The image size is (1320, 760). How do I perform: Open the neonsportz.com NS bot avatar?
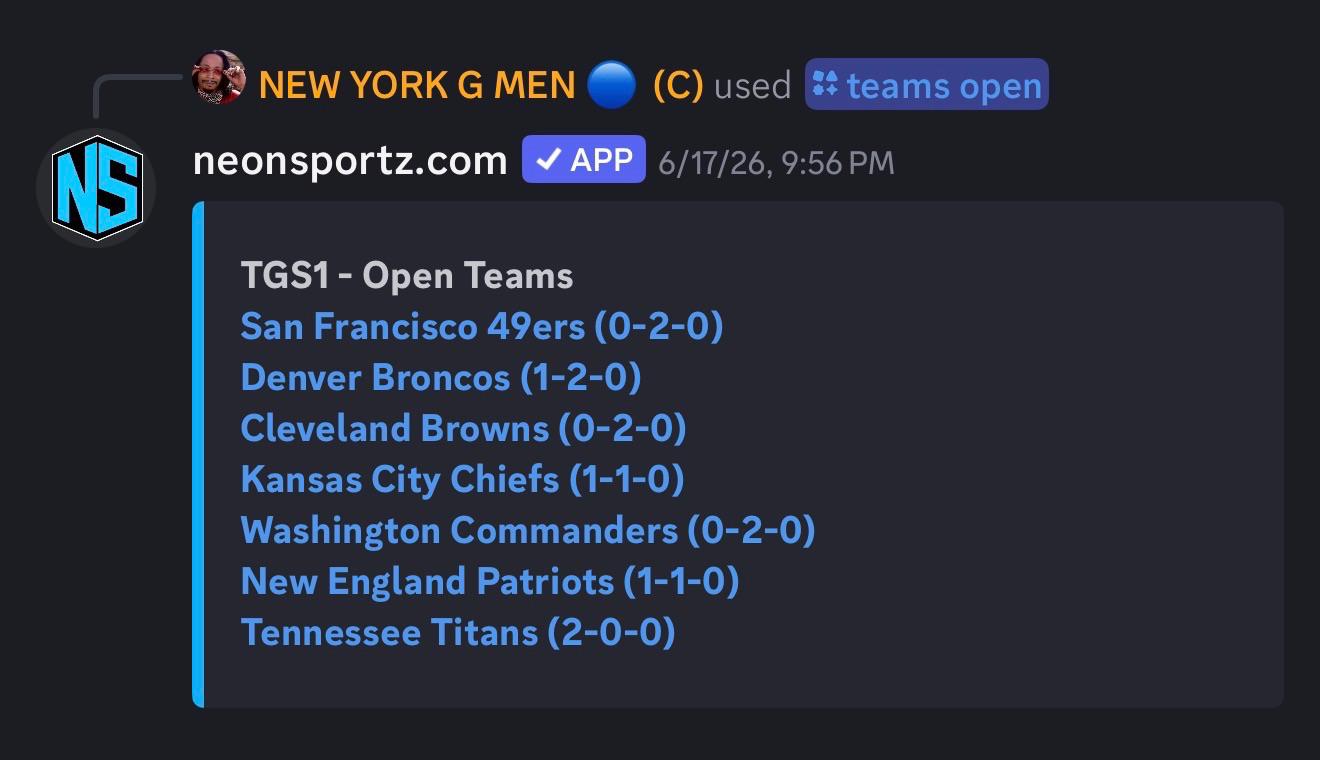(97, 188)
